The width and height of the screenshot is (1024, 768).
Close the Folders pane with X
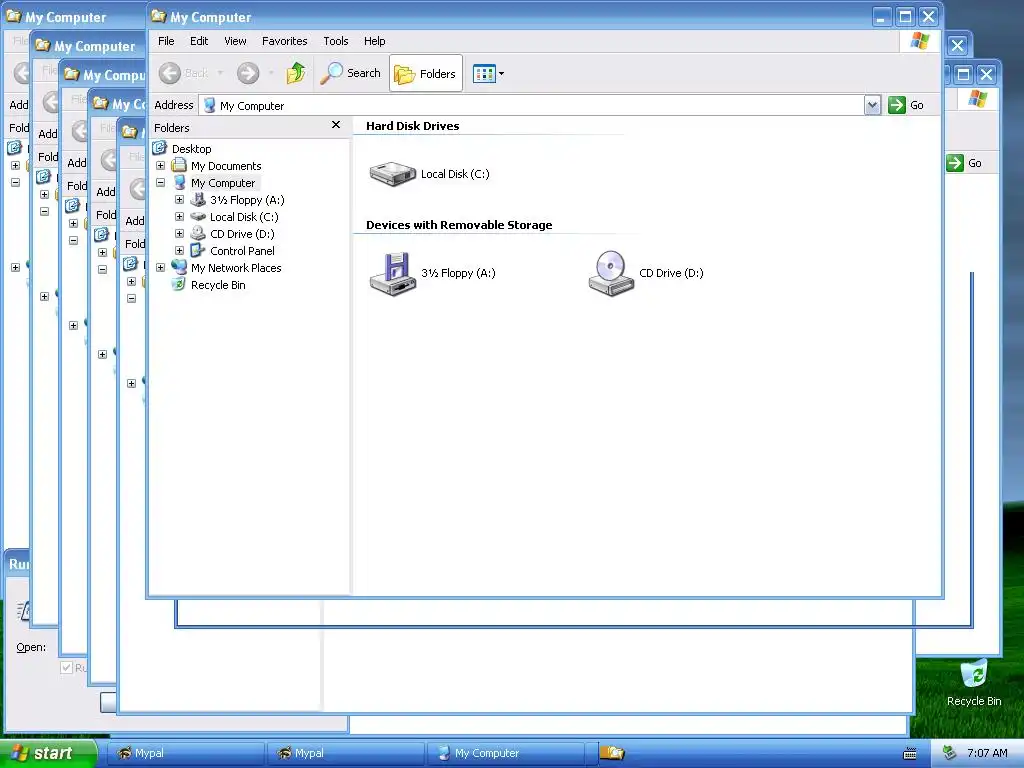(336, 125)
